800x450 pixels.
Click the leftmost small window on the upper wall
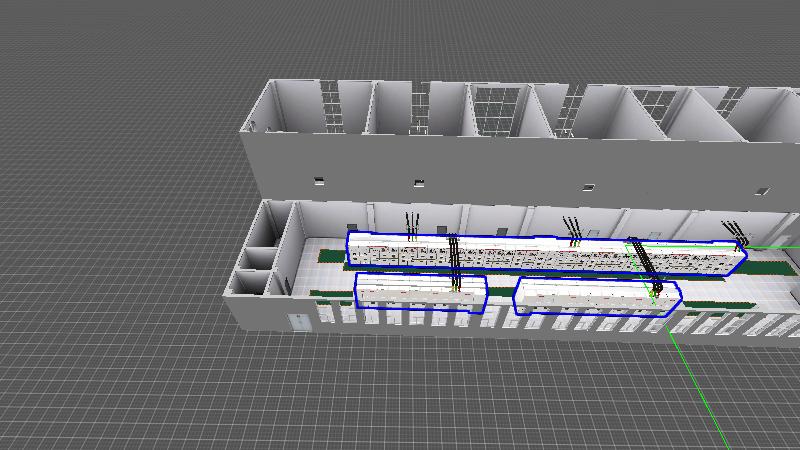click(x=319, y=180)
